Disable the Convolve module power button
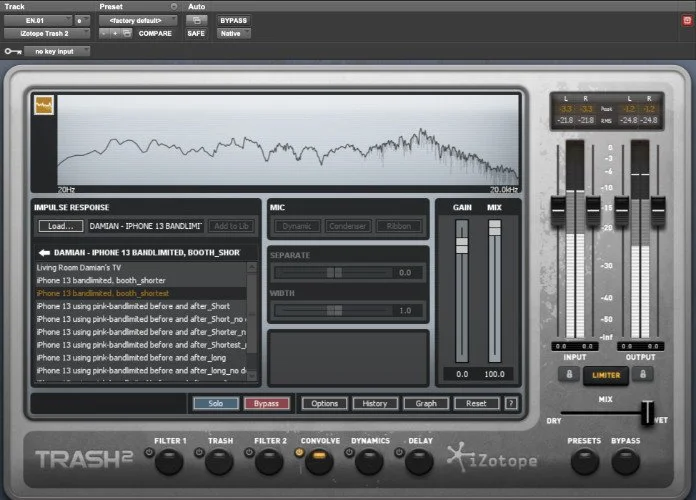The width and height of the screenshot is (696, 500). (300, 453)
